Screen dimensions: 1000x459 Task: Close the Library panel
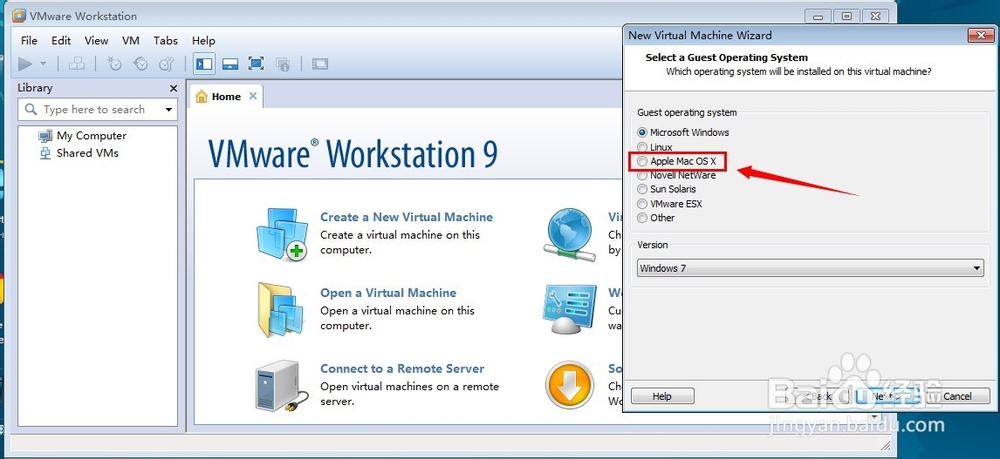tap(173, 88)
